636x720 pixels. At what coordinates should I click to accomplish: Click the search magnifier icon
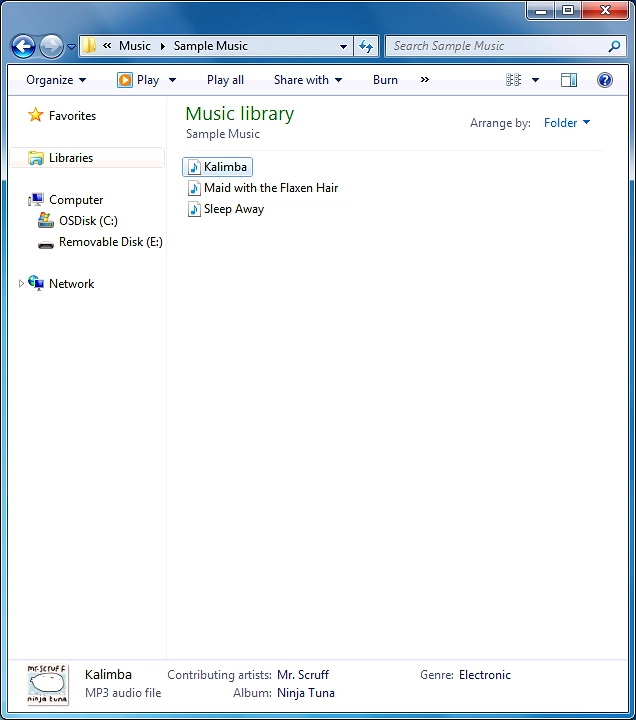[x=614, y=46]
